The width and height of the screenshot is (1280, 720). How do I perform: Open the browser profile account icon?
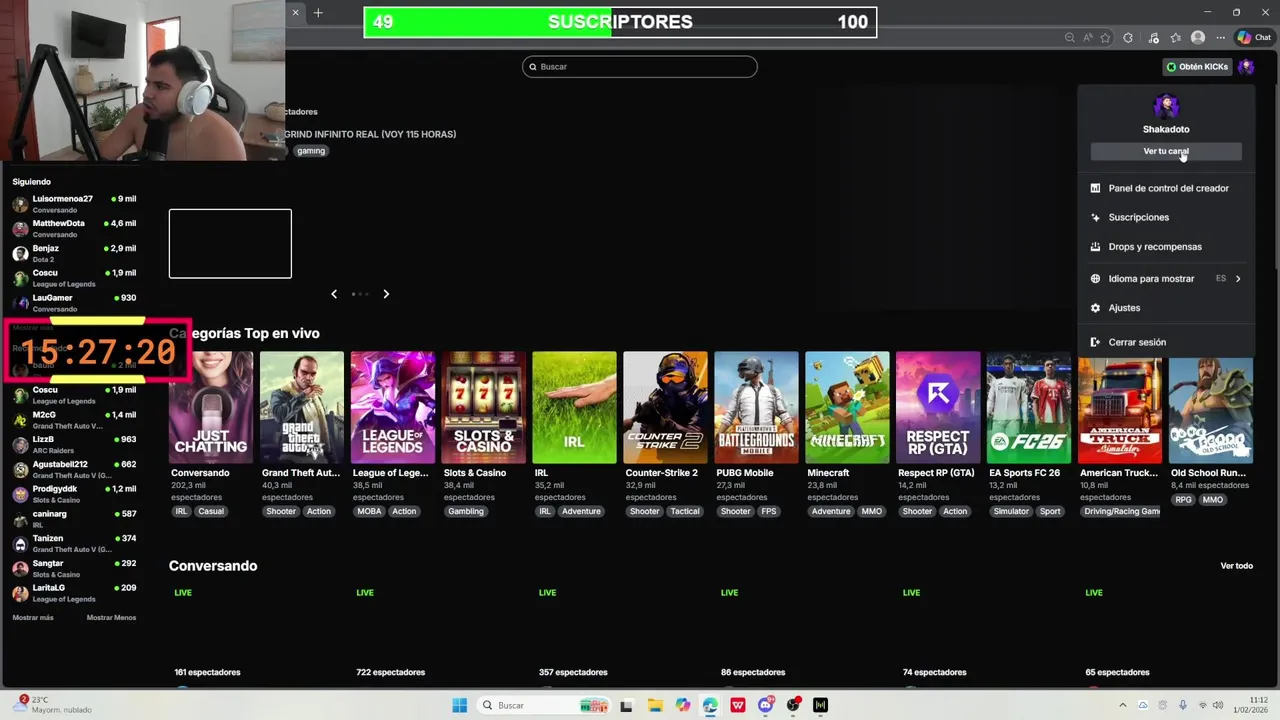pyautogui.click(x=1198, y=38)
